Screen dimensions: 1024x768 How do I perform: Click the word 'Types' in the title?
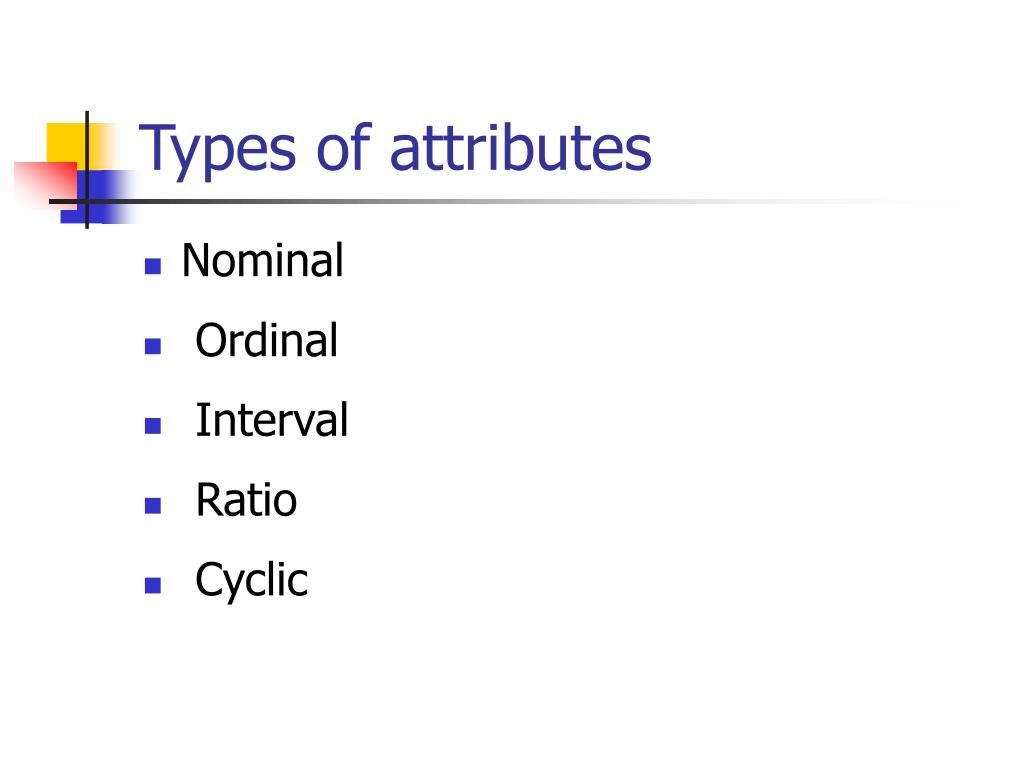(217, 150)
